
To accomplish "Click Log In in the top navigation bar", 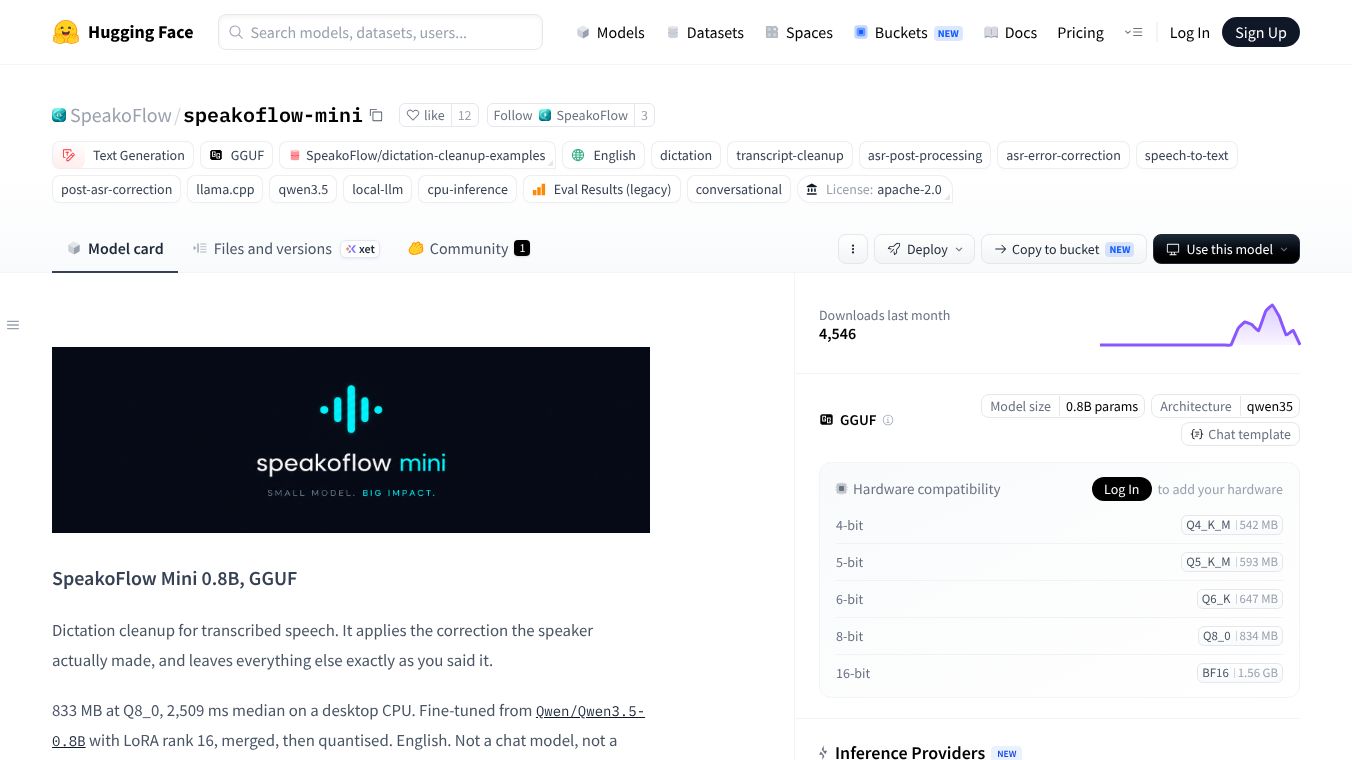I will point(1189,32).
